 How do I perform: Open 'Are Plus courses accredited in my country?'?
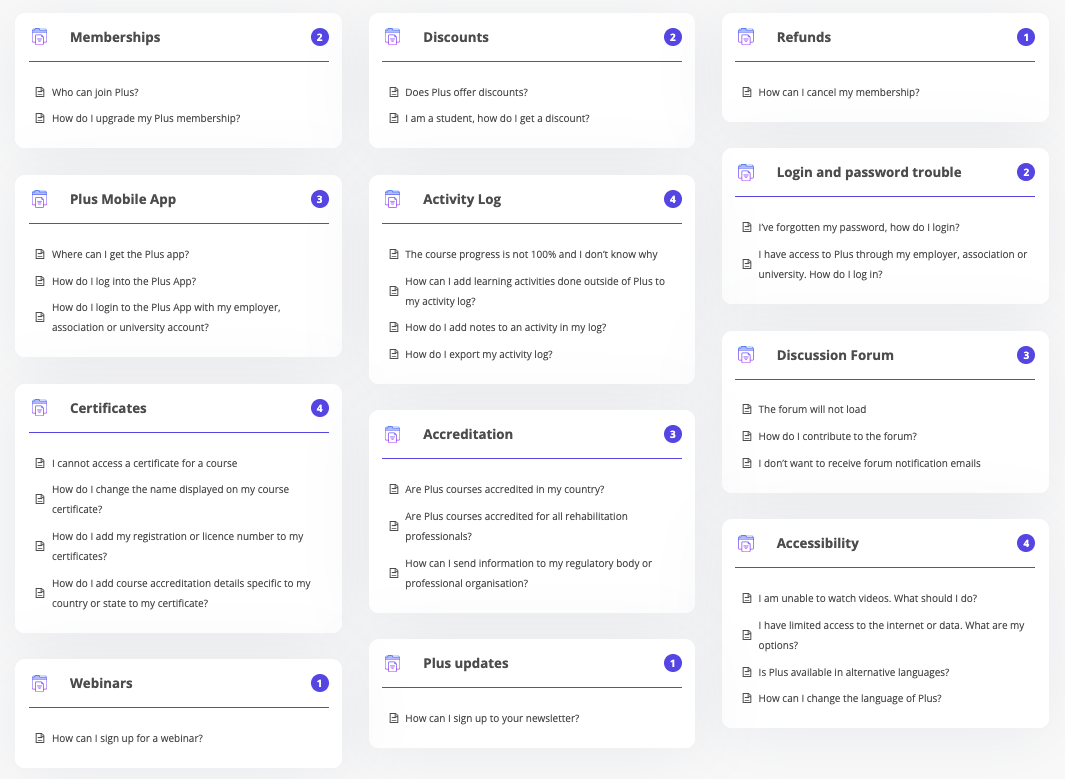pos(505,490)
